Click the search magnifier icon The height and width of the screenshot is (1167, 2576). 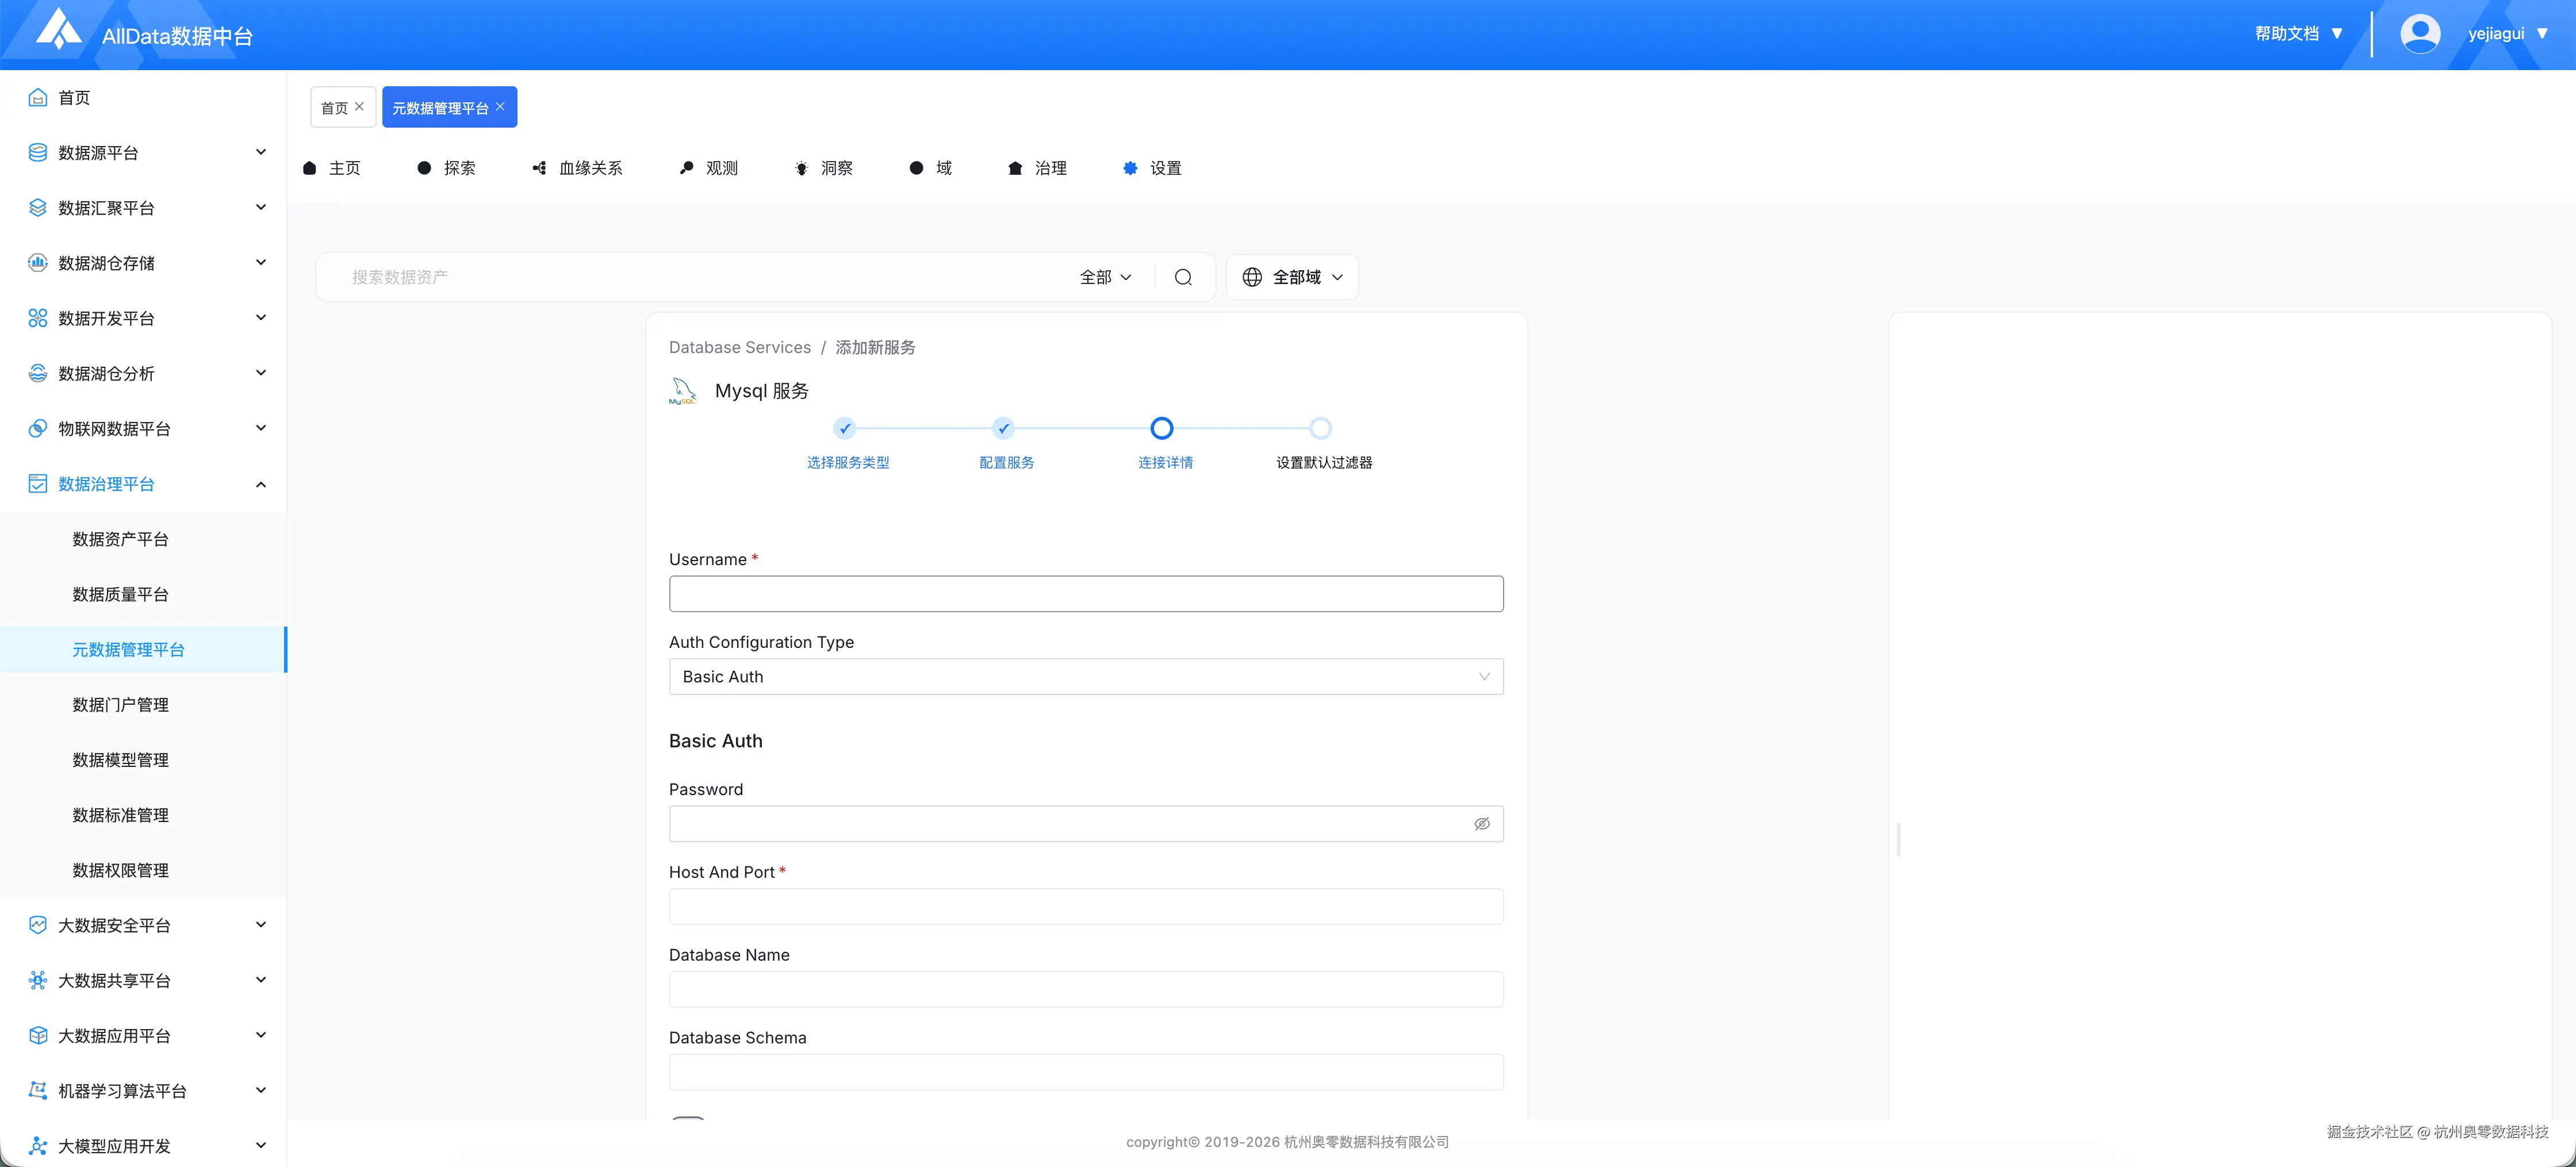(x=1183, y=277)
